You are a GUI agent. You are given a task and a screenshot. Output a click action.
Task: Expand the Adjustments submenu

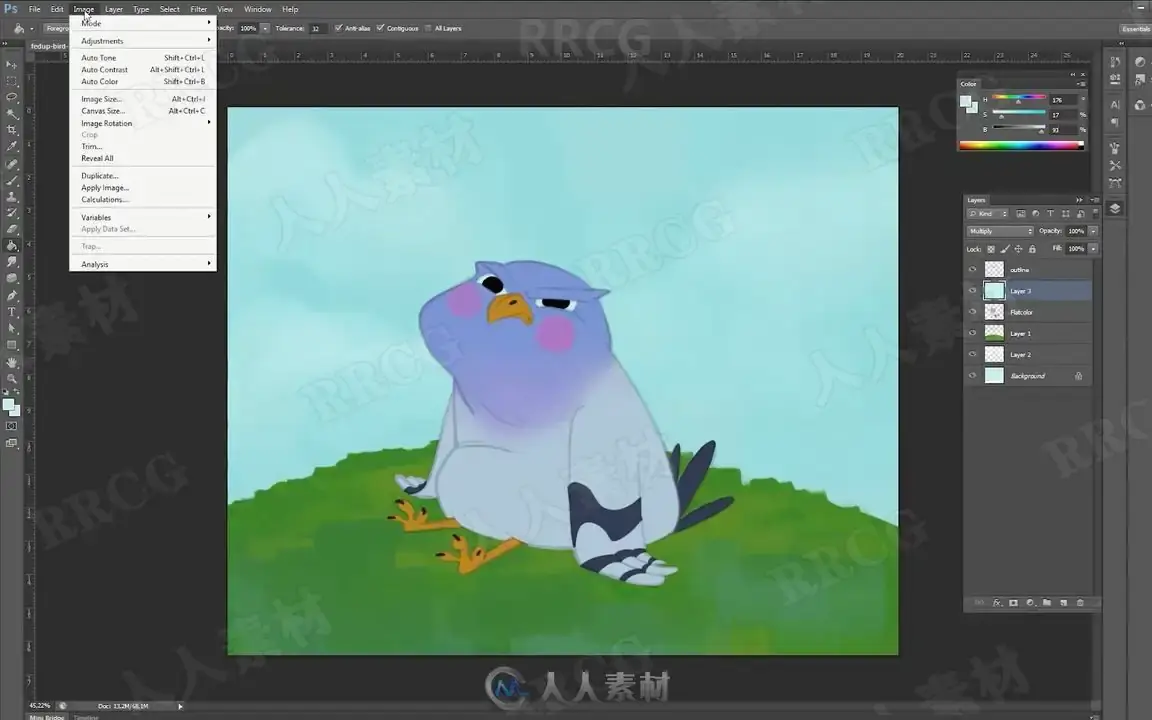145,41
